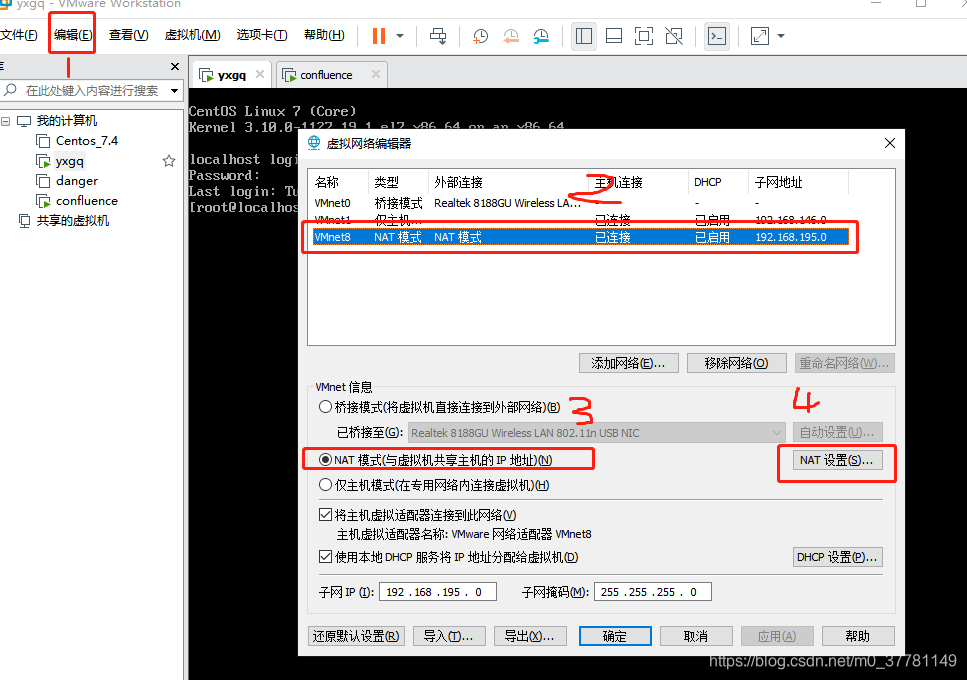This screenshot has width=967, height=680.
Task: Open the 编辑(E) menu
Action: (x=73, y=35)
